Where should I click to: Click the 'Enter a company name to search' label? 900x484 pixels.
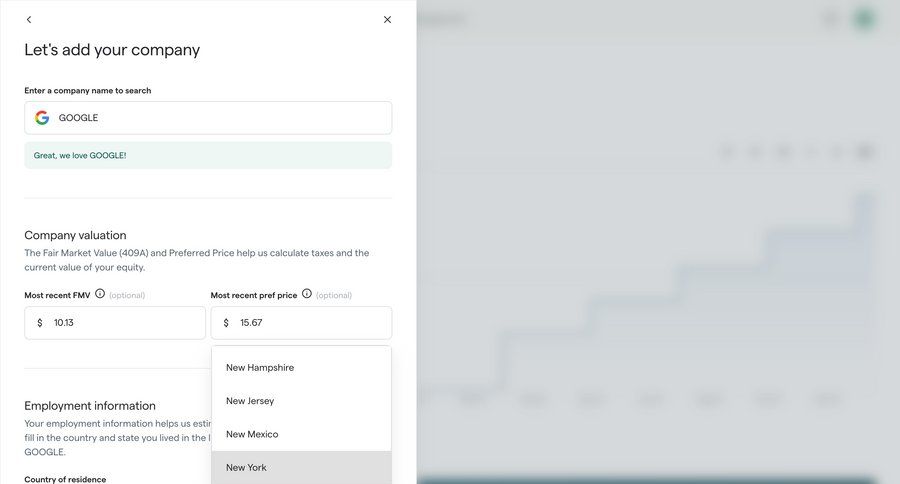[x=88, y=91]
